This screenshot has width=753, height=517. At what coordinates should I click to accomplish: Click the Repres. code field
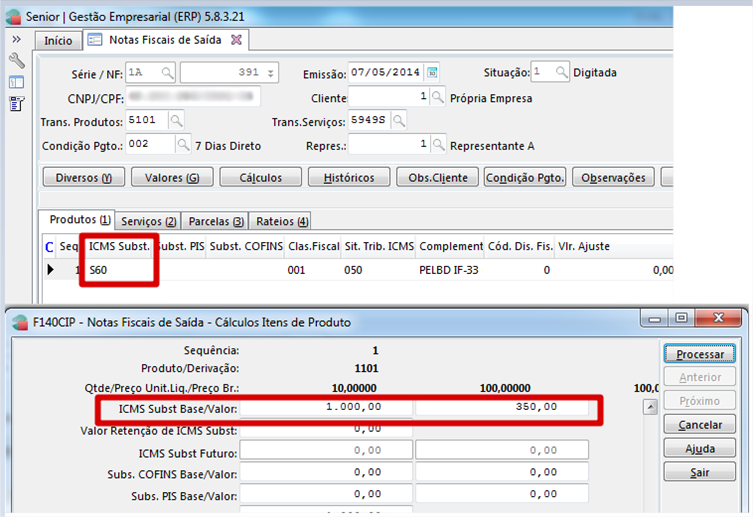[389, 144]
